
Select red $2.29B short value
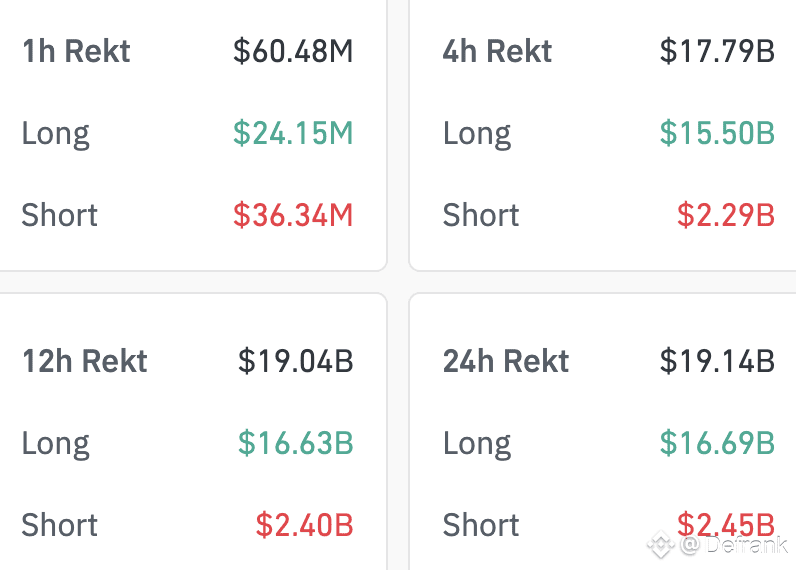[x=726, y=215]
